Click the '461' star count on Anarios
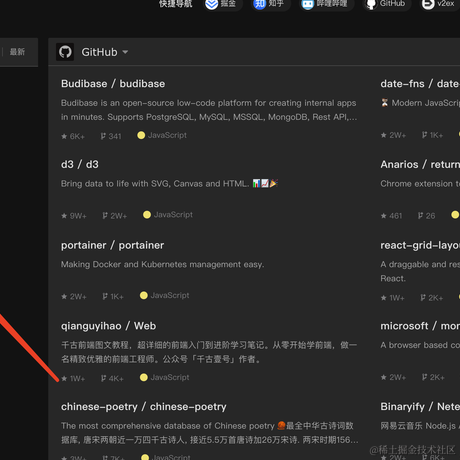 tap(396, 216)
